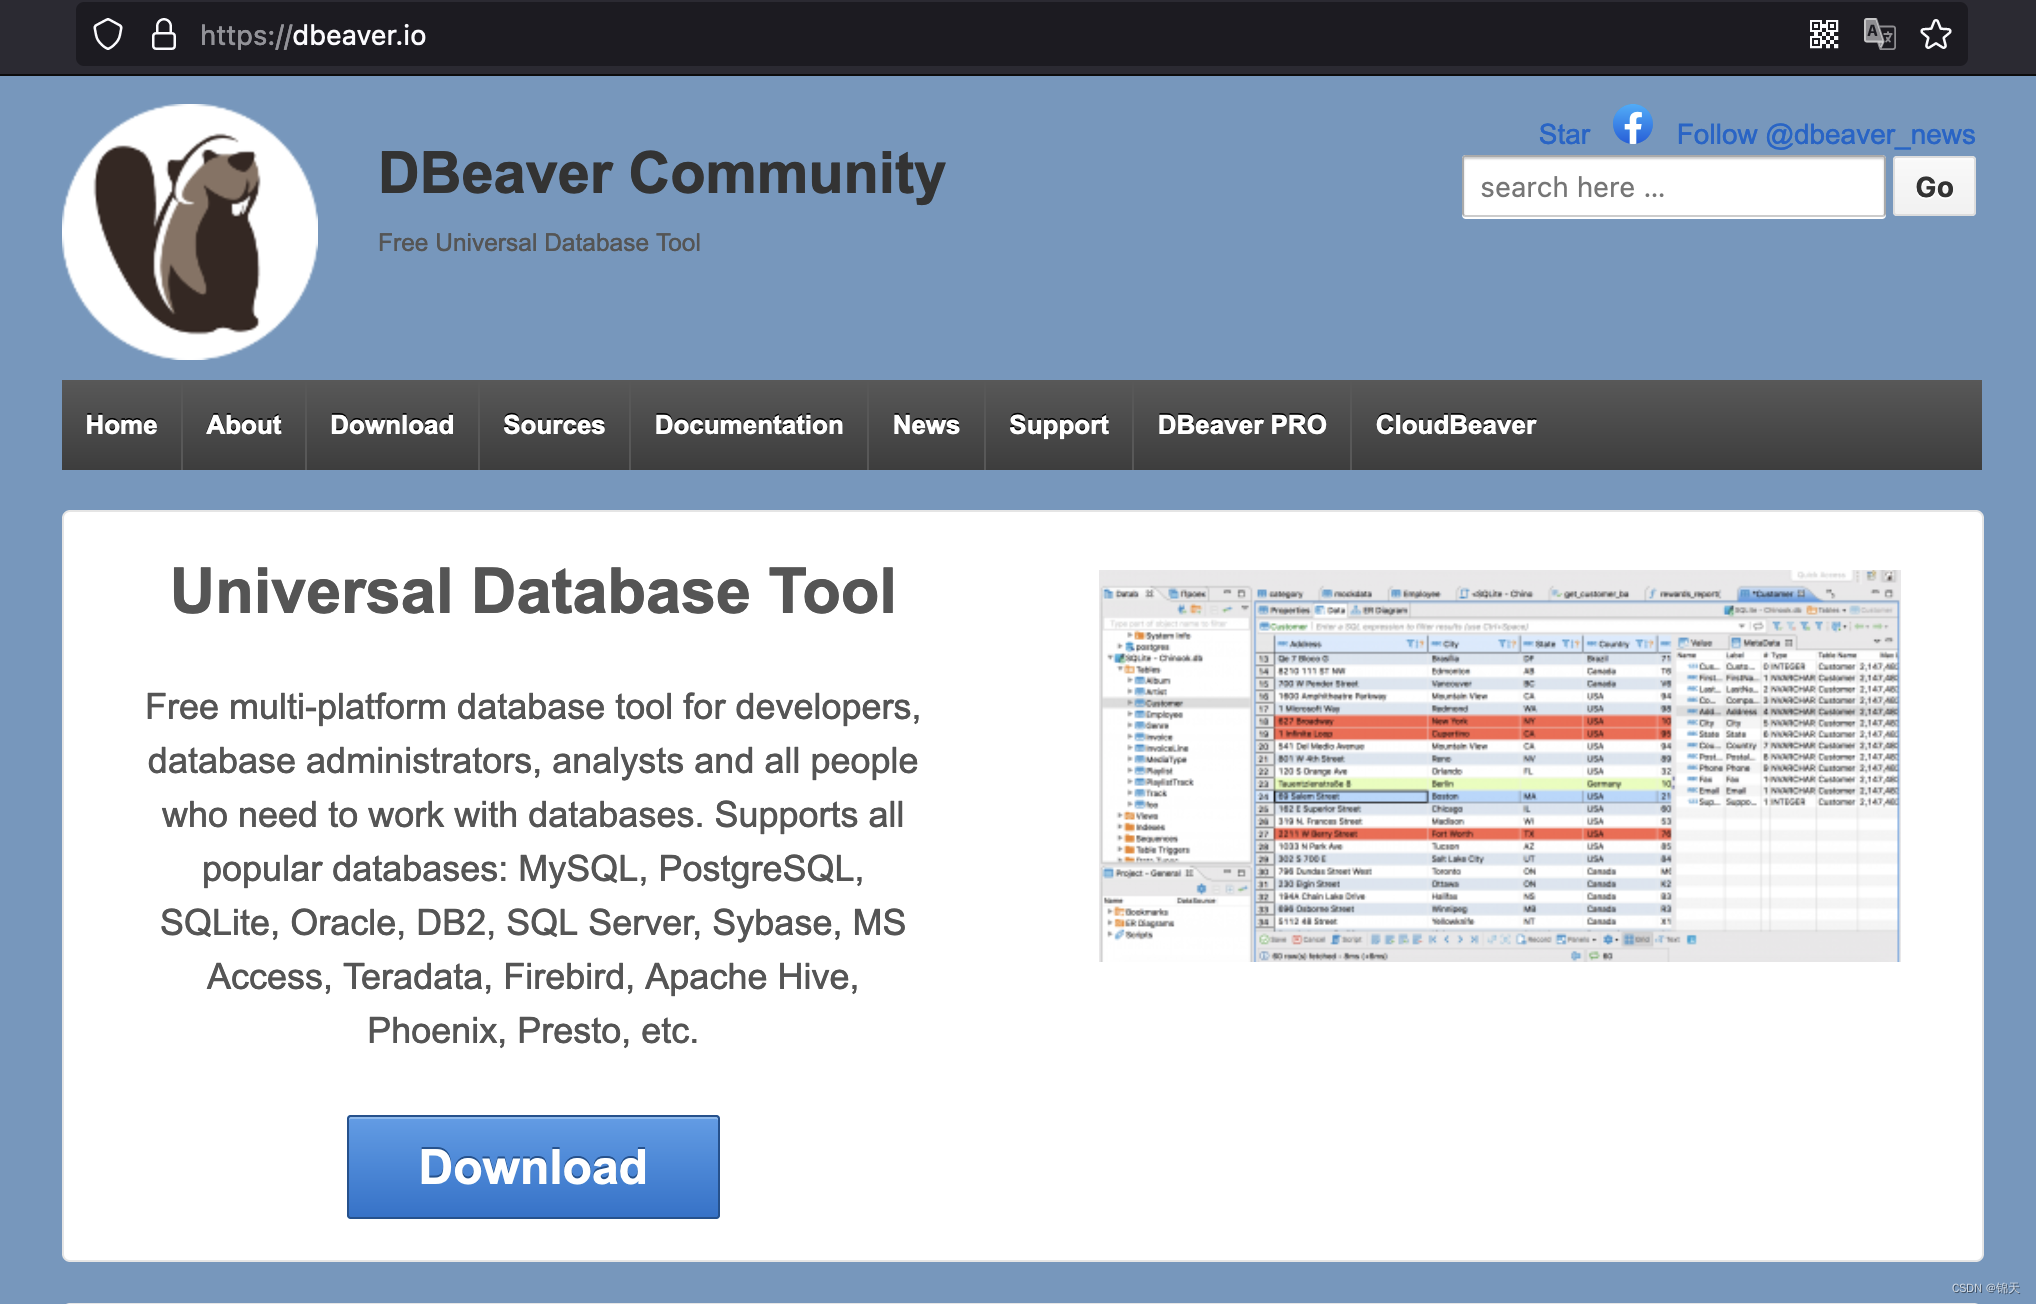The width and height of the screenshot is (2036, 1304).
Task: Click the translate page icon
Action: point(1879,35)
